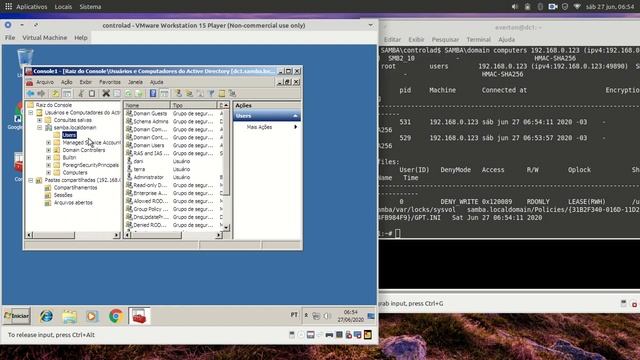The height and width of the screenshot is (360, 640).
Task: Click the Ubuntu top bar sound icon
Action: click(x=515, y=7)
